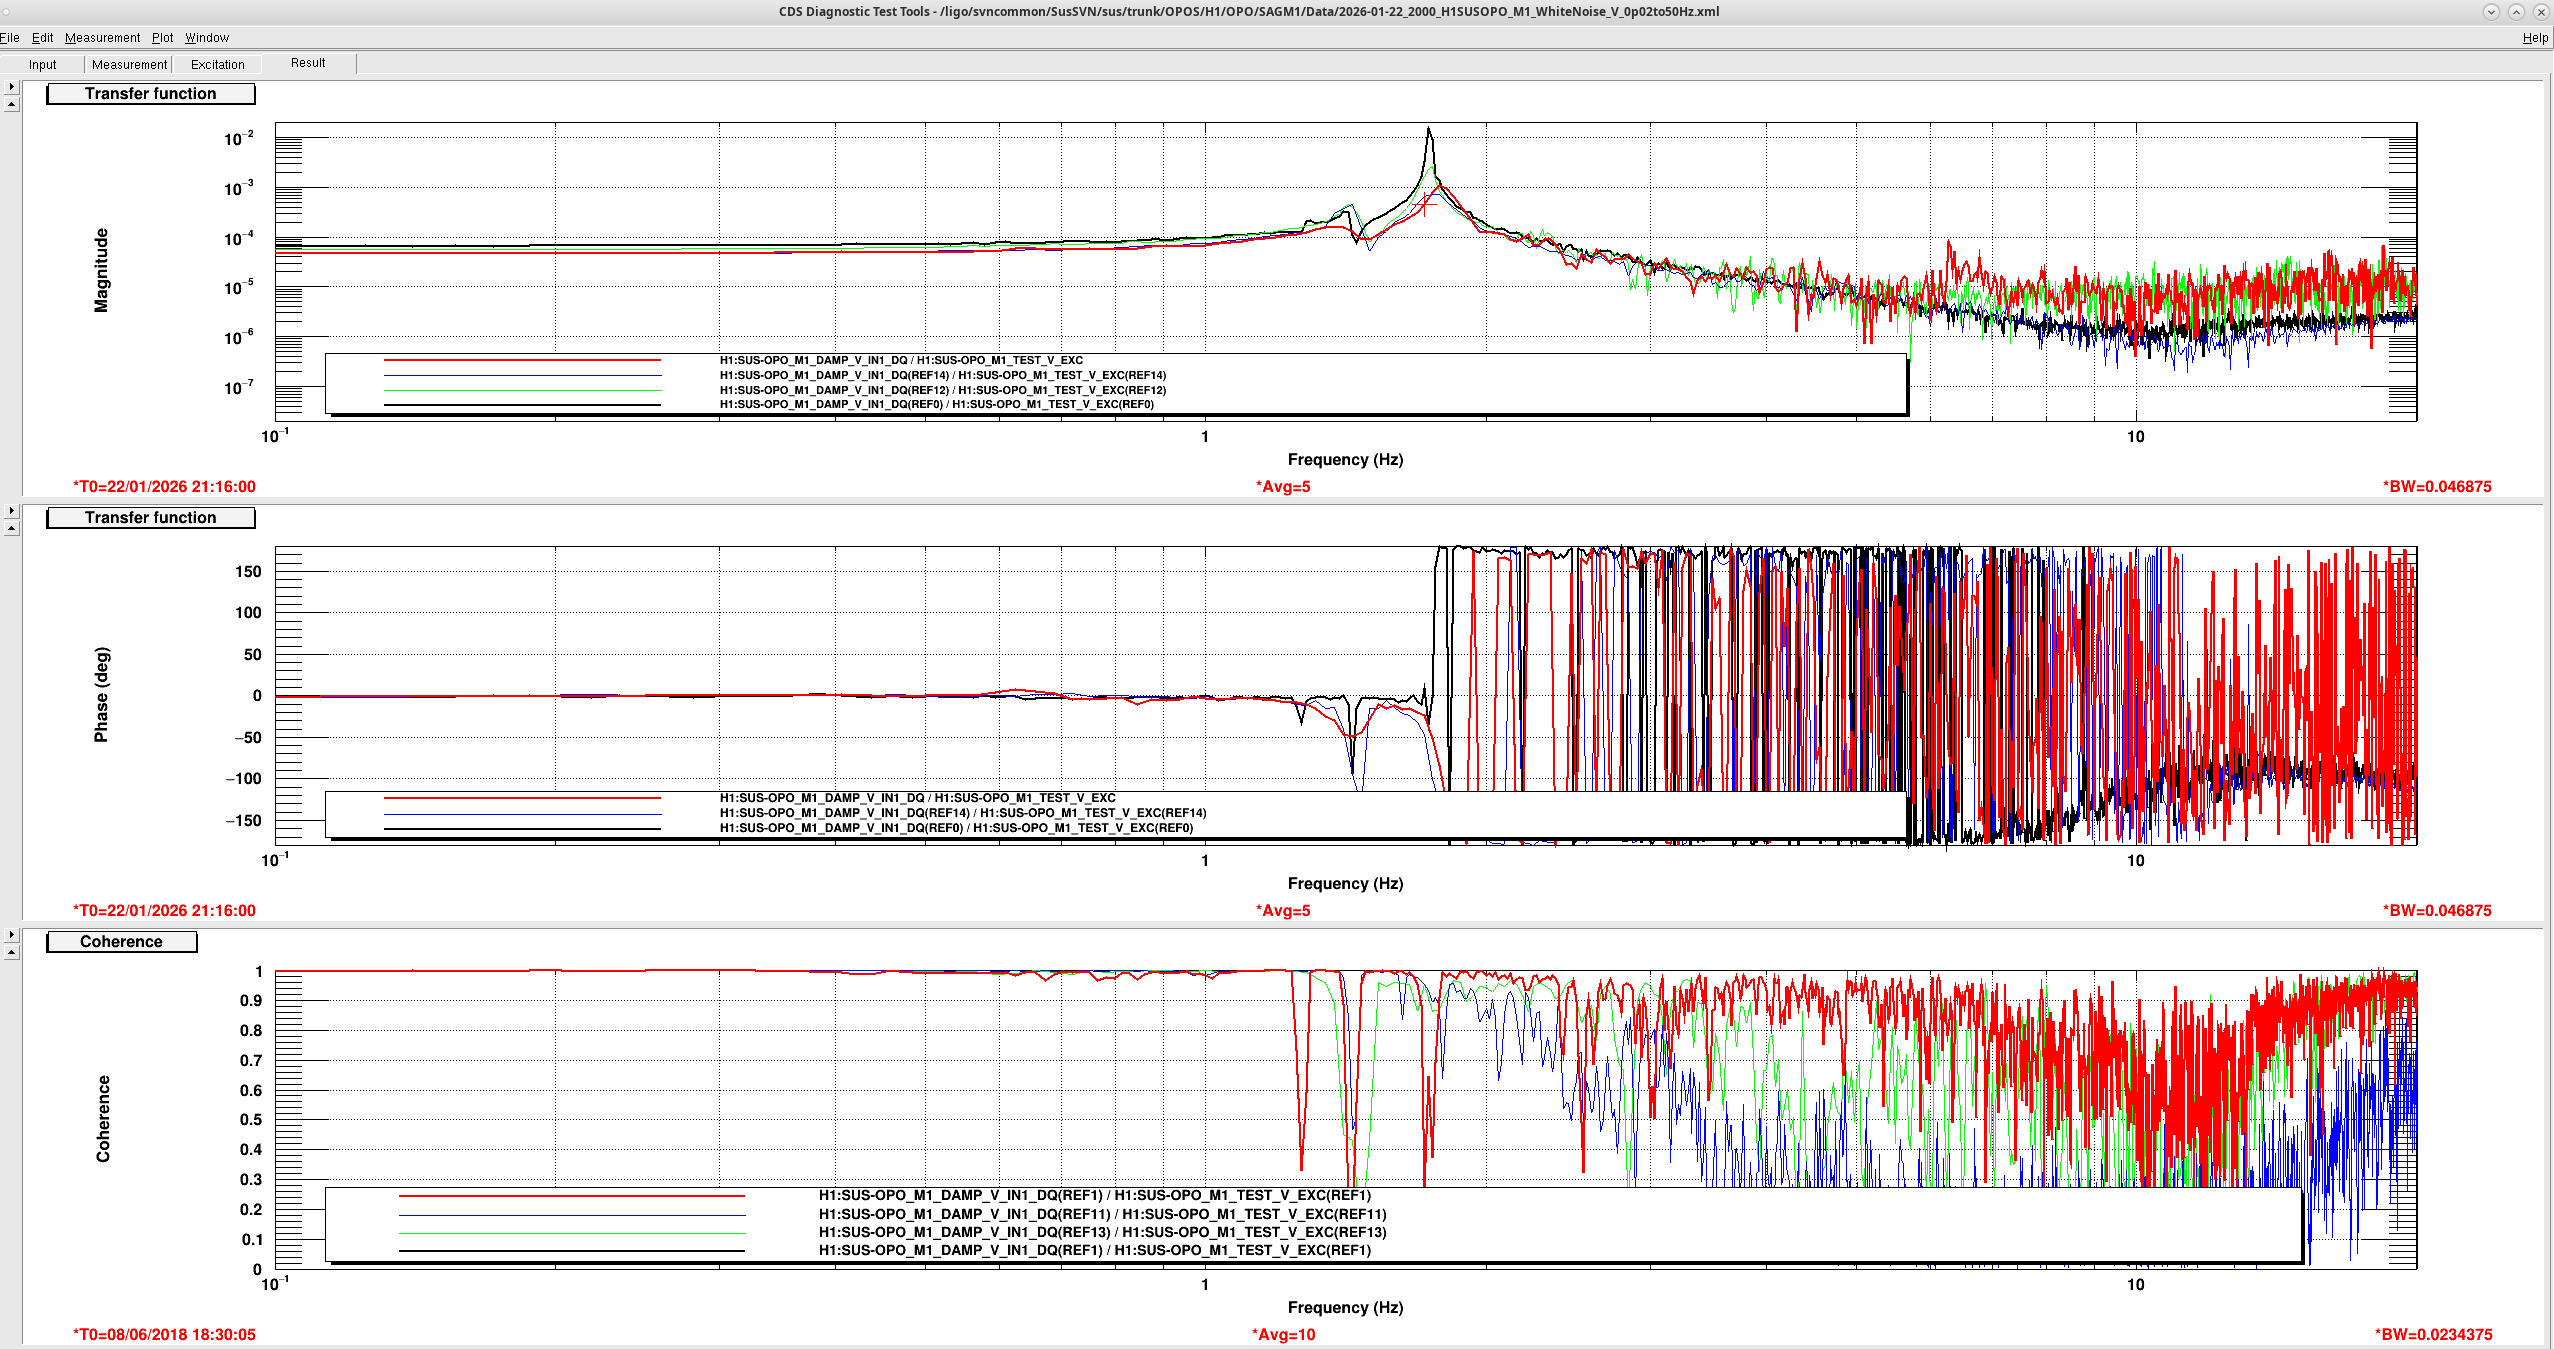Click the REF13 entry in coherence legend
Viewport: 2554px width, 1349px height.
pyautogui.click(x=1102, y=1232)
